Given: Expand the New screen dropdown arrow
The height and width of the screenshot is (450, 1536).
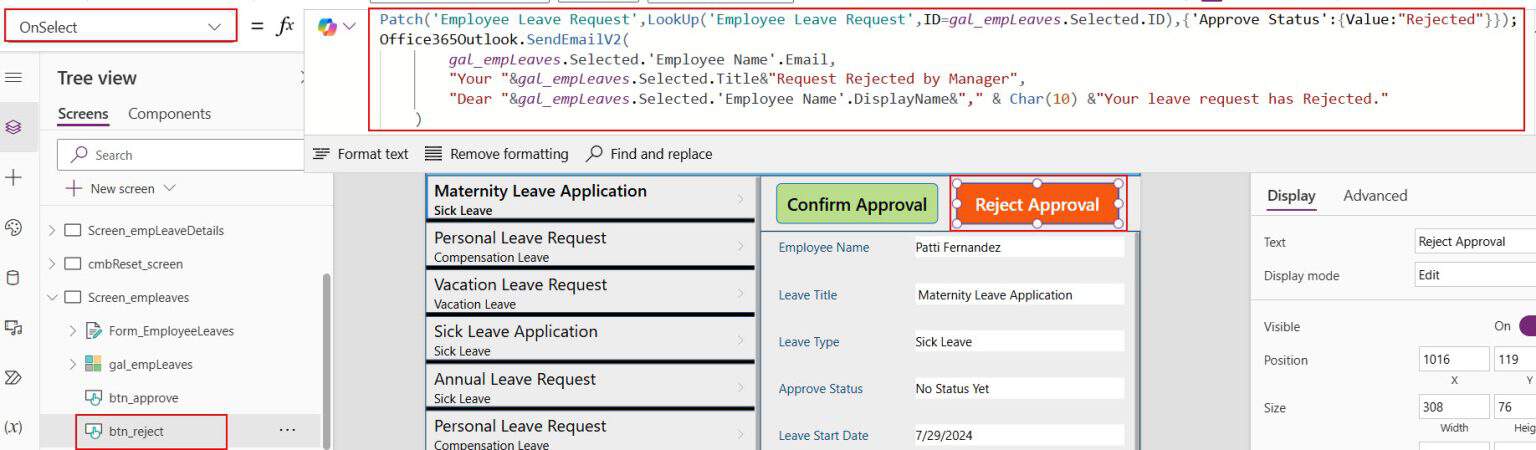Looking at the screenshot, I should pyautogui.click(x=169, y=188).
